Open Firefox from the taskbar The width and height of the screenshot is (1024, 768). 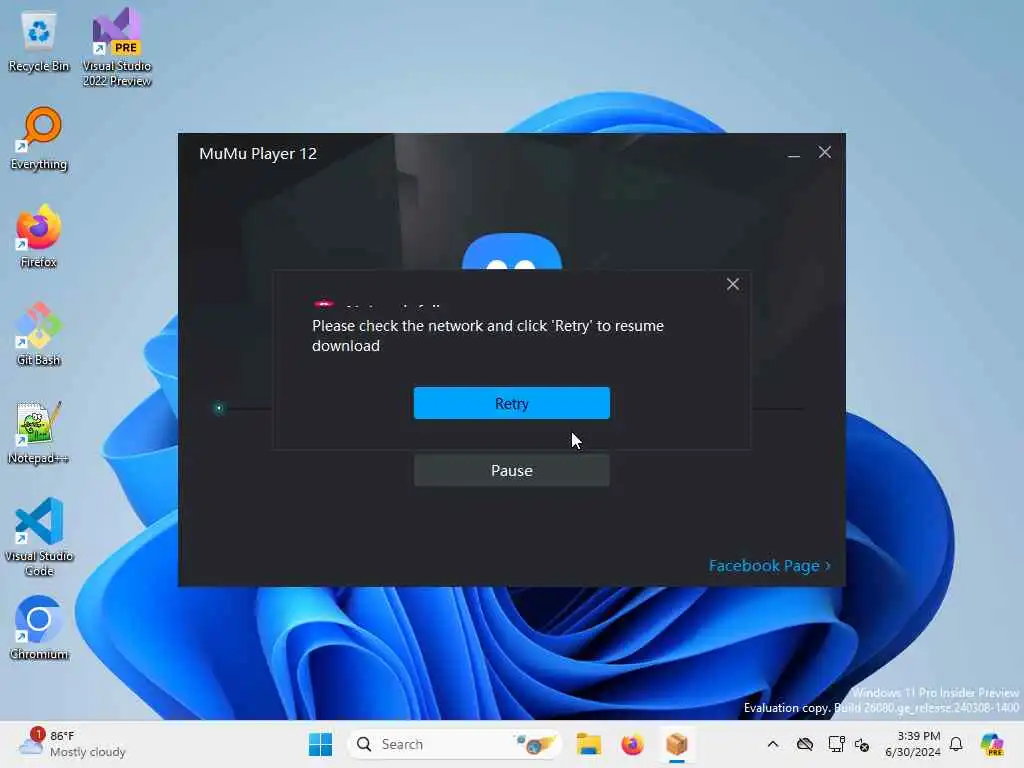click(632, 744)
